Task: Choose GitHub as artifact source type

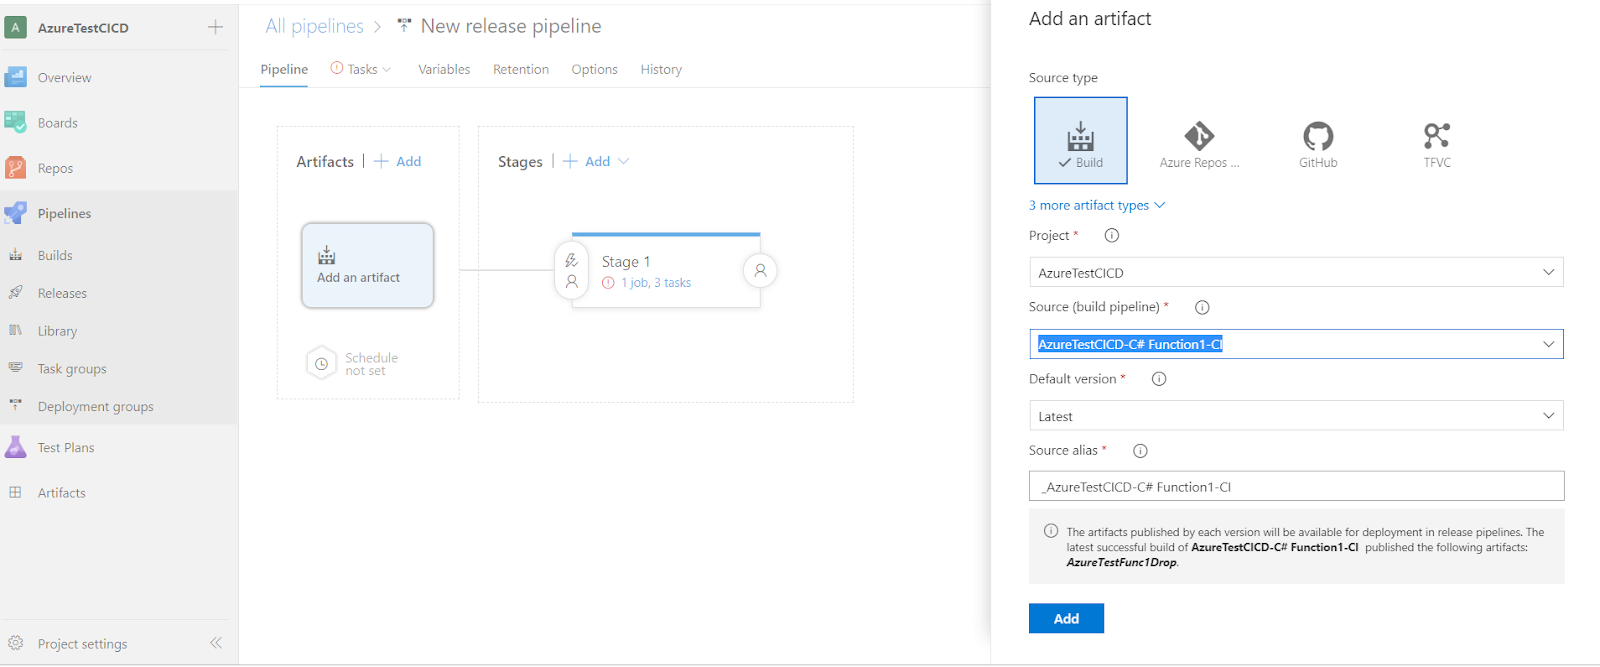Action: [x=1318, y=142]
